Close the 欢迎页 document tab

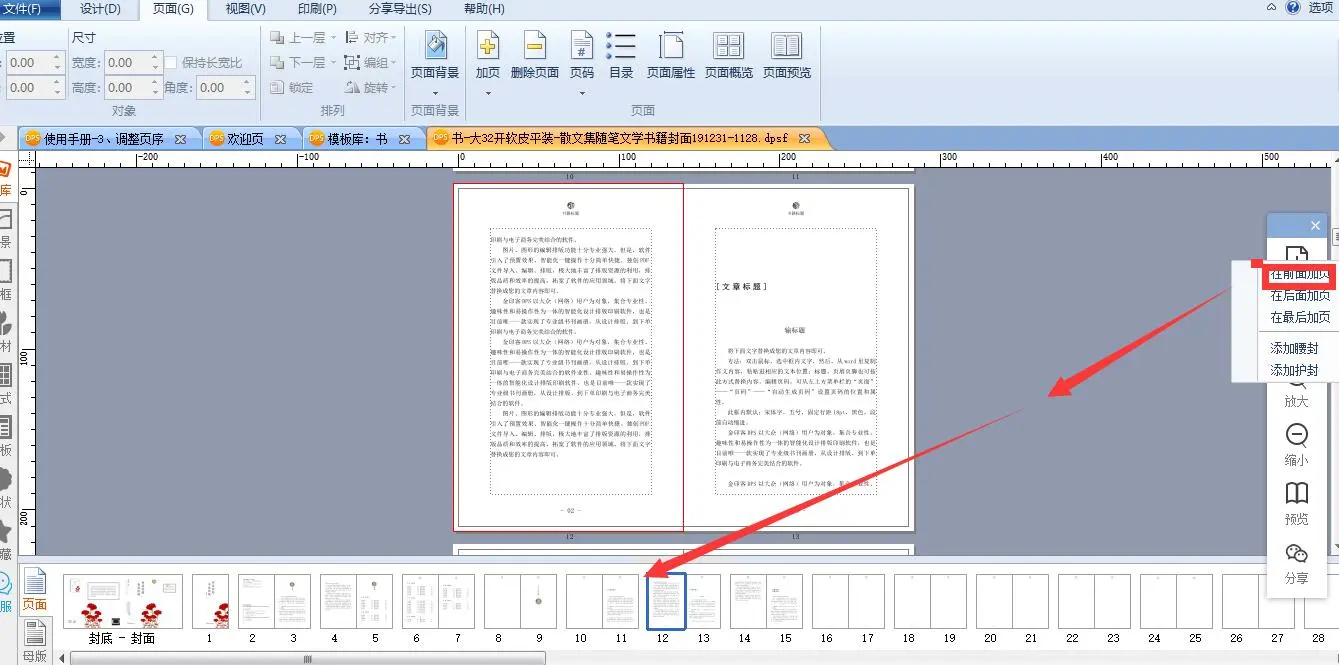click(280, 139)
